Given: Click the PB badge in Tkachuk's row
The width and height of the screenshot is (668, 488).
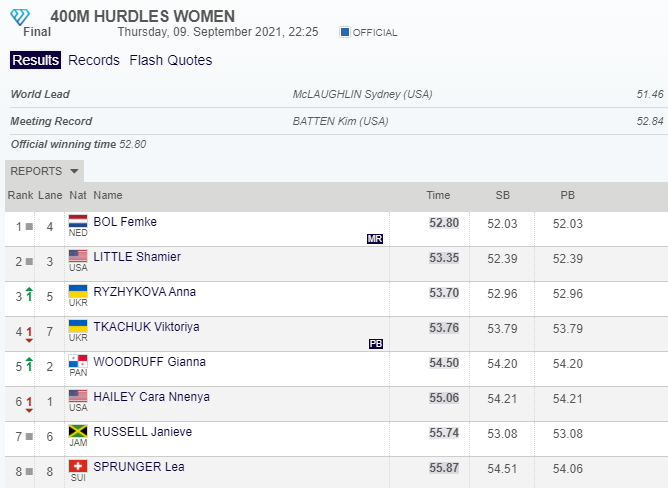Looking at the screenshot, I should [376, 343].
